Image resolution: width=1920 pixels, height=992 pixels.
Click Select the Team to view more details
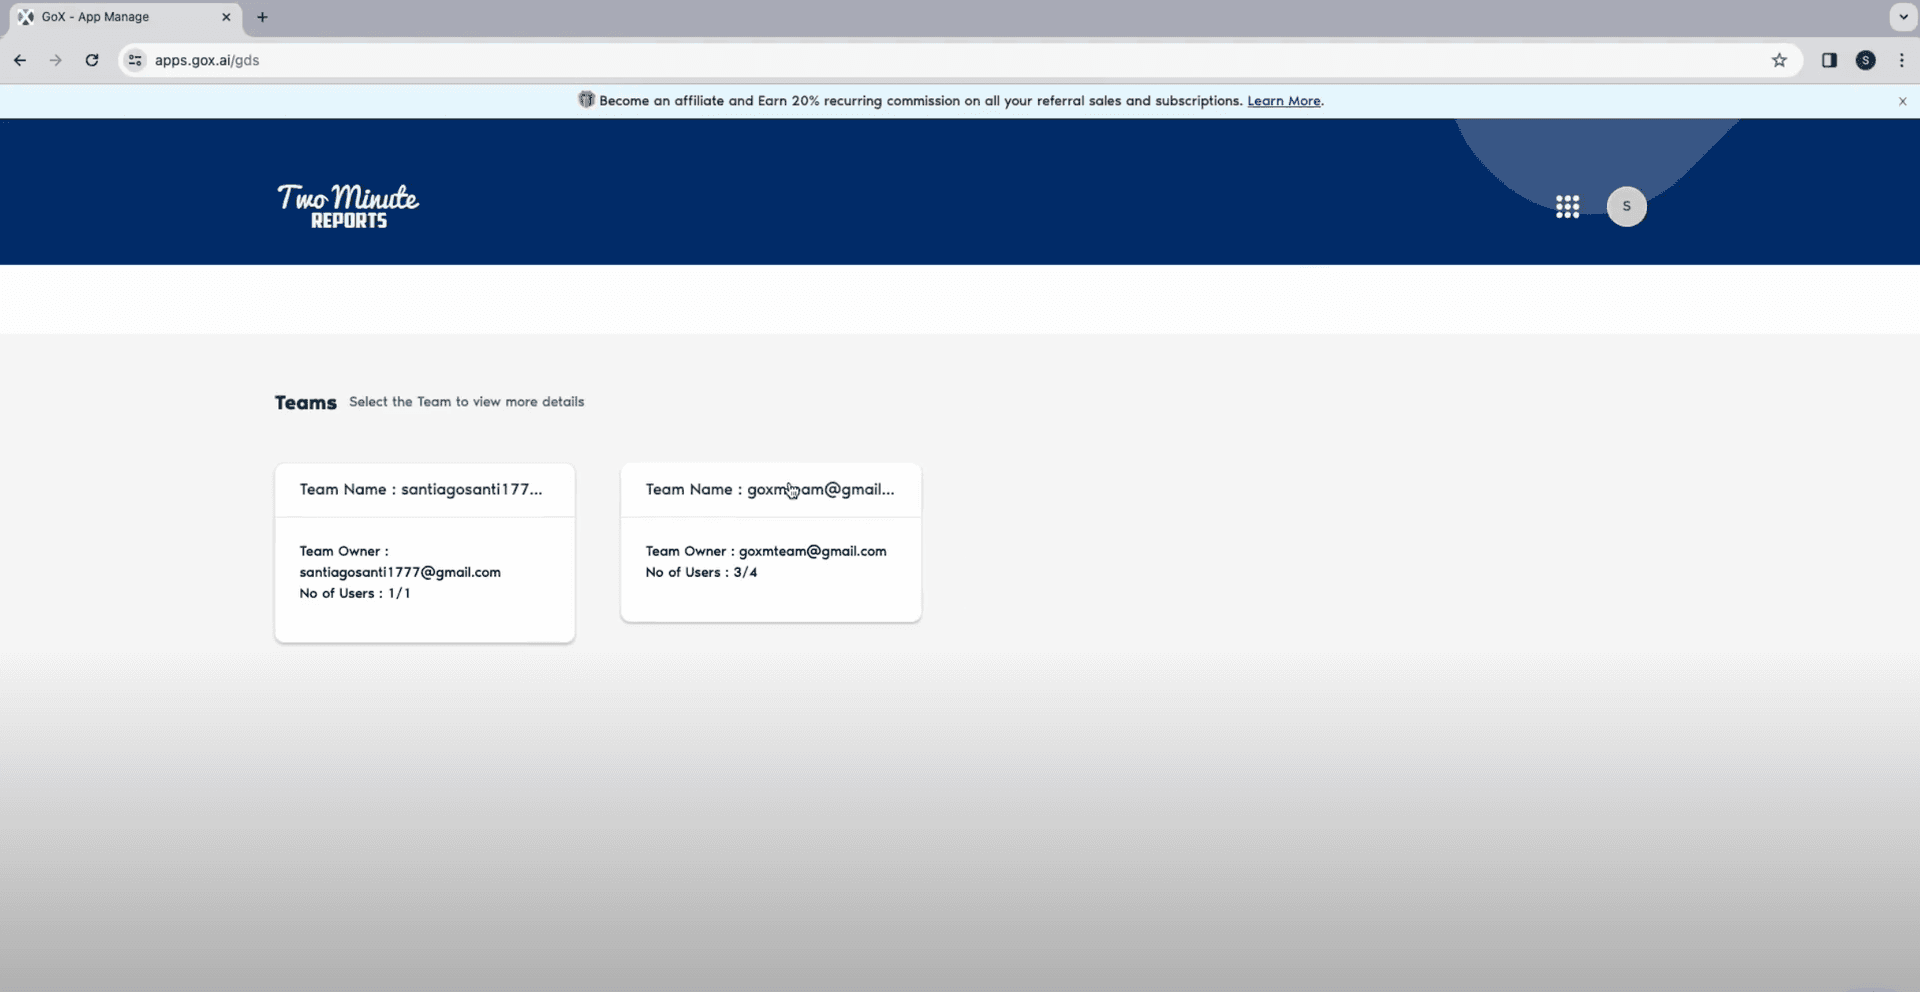coord(466,402)
